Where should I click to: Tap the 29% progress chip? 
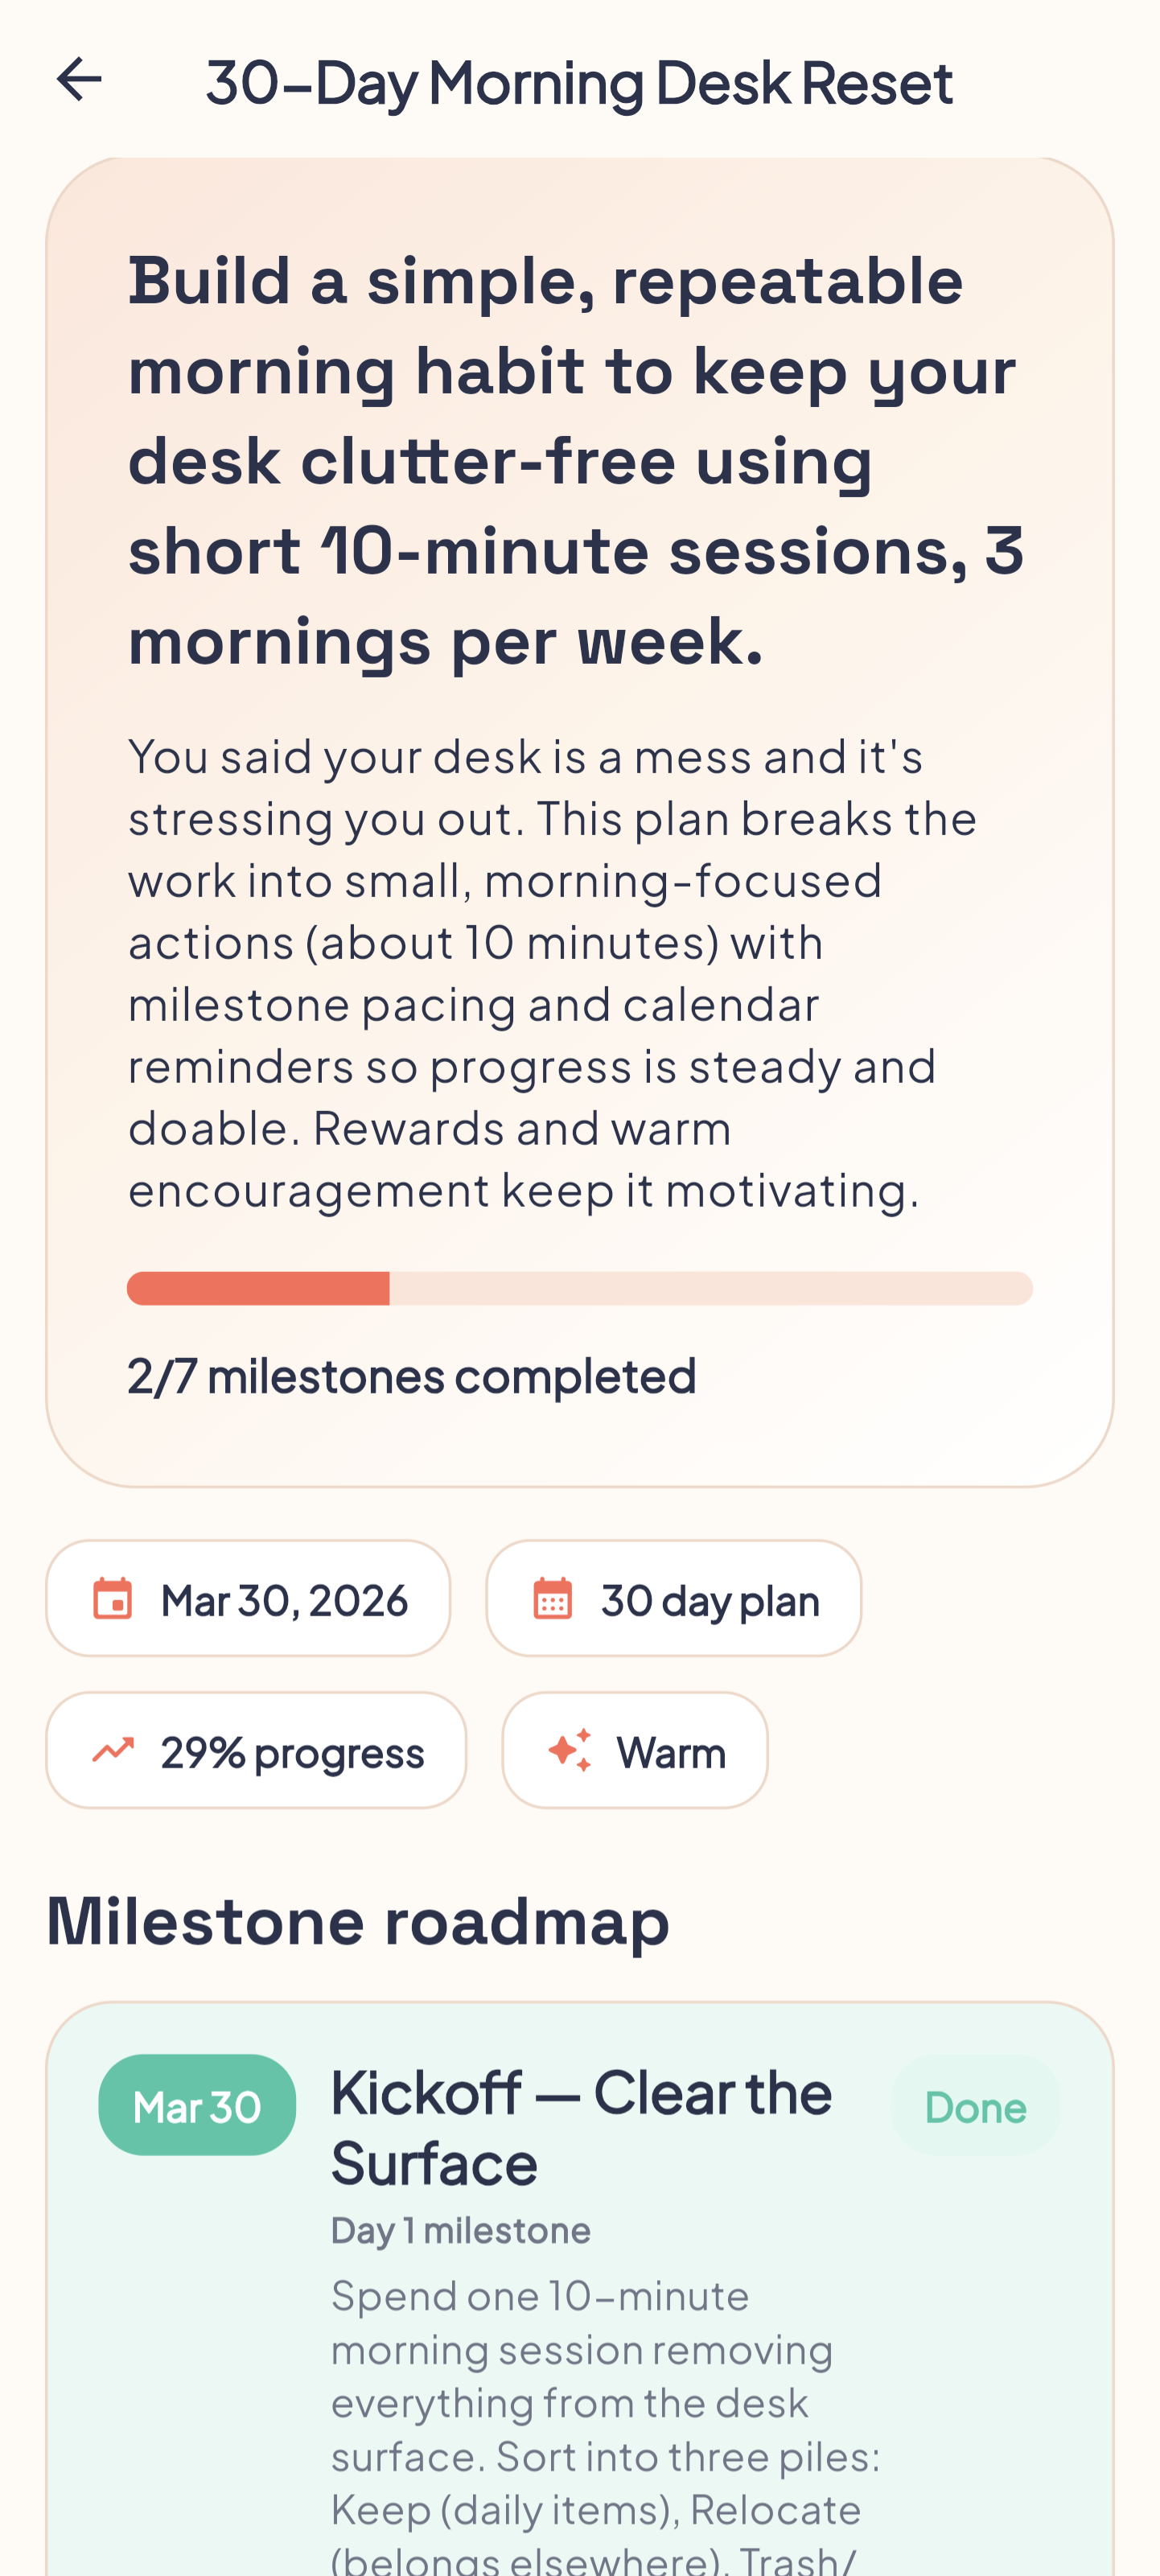pos(256,1751)
